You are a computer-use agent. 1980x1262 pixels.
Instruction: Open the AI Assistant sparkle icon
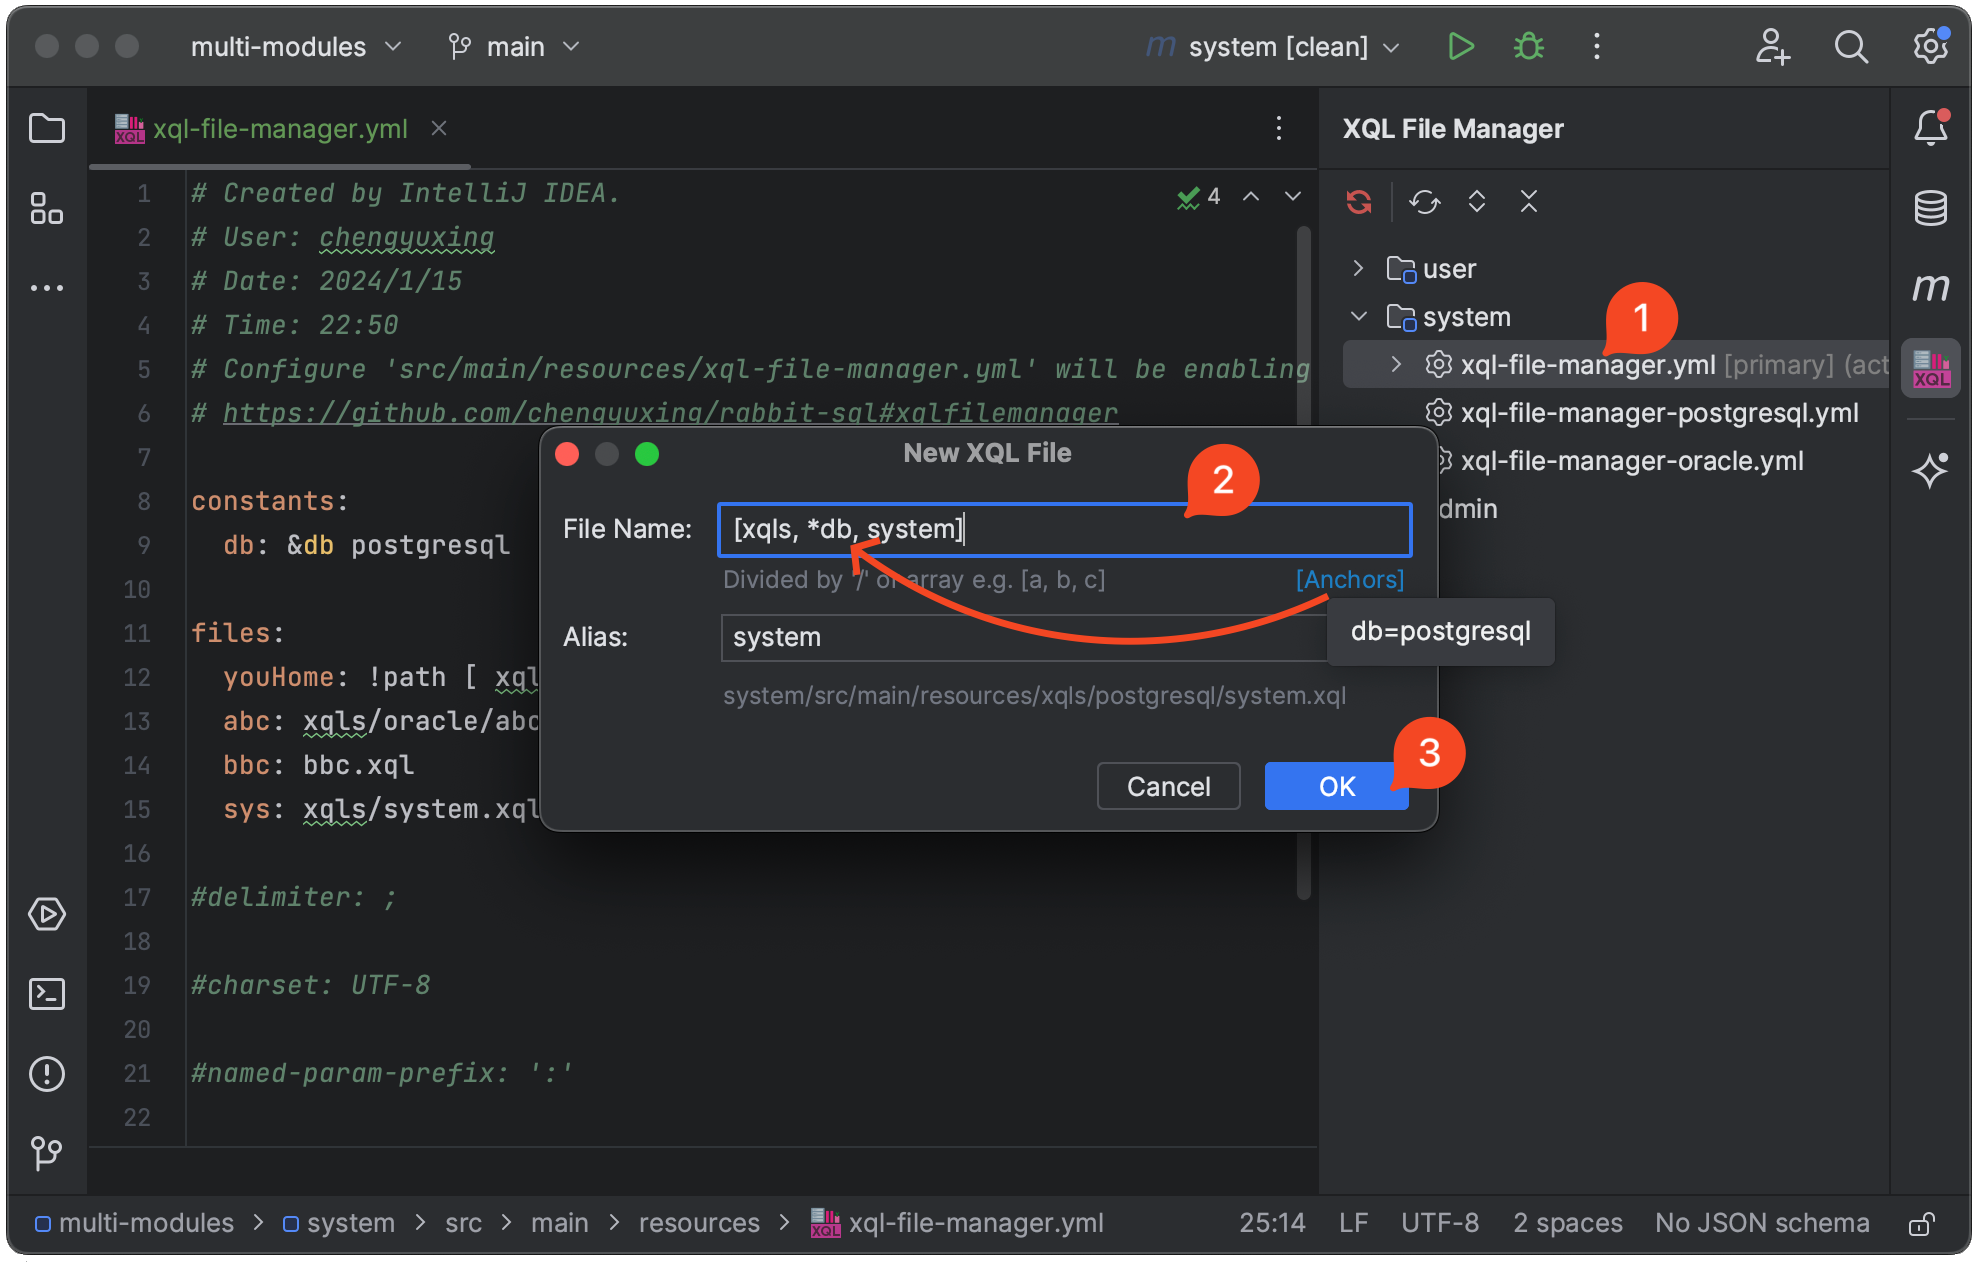[1931, 469]
